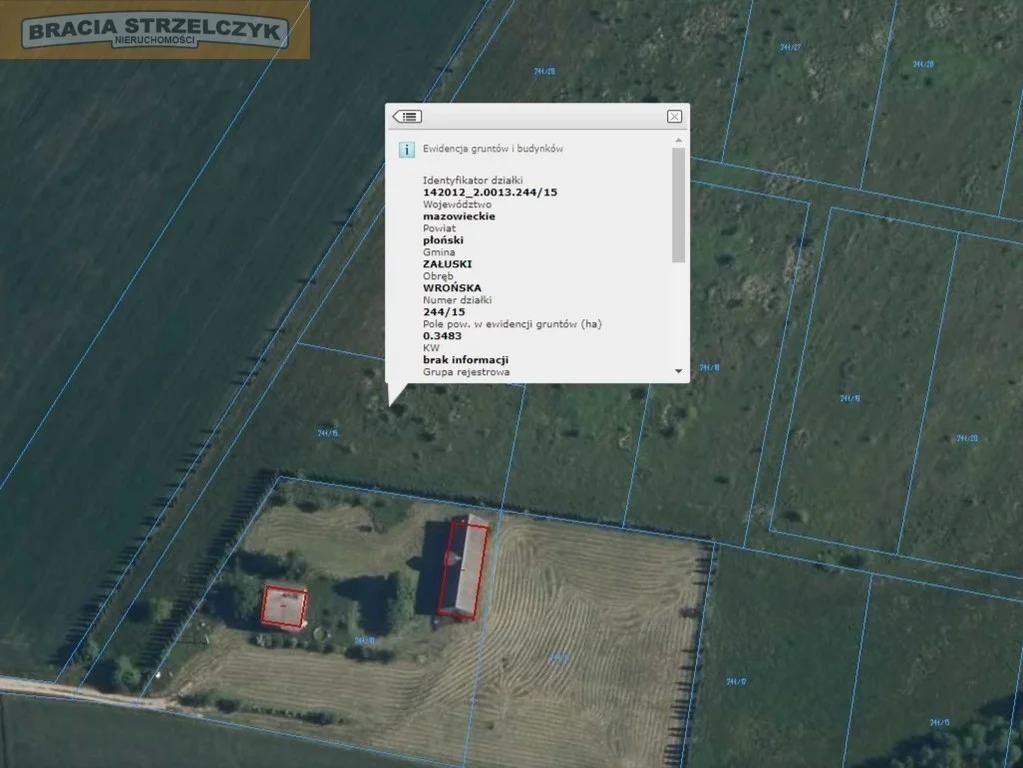
Task: Click the small red-outlined square building
Action: [x=283, y=606]
